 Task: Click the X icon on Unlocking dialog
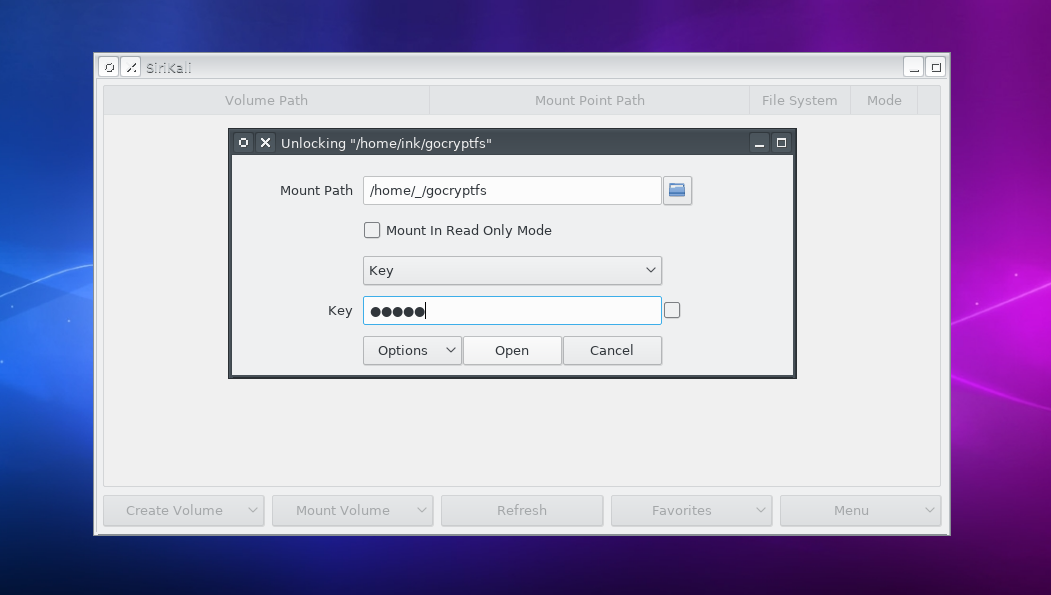point(265,143)
